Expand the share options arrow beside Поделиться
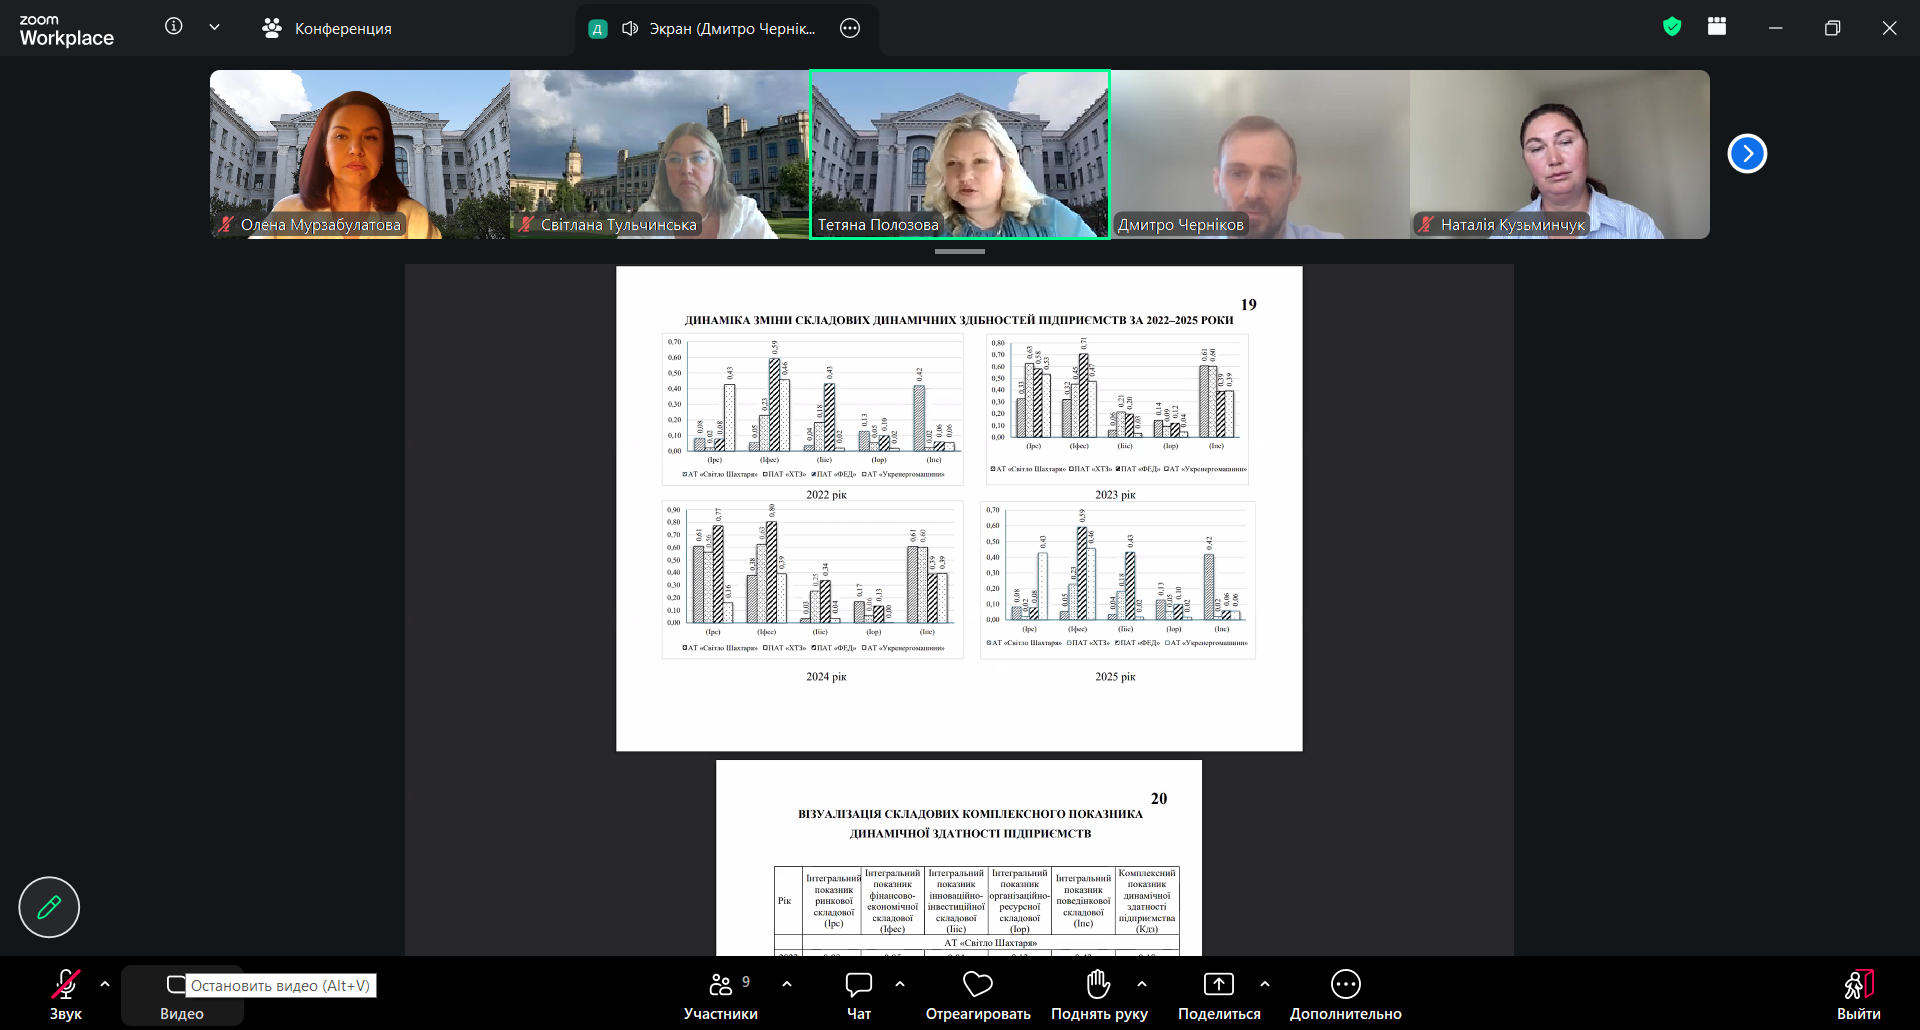1920x1030 pixels. coord(1265,984)
